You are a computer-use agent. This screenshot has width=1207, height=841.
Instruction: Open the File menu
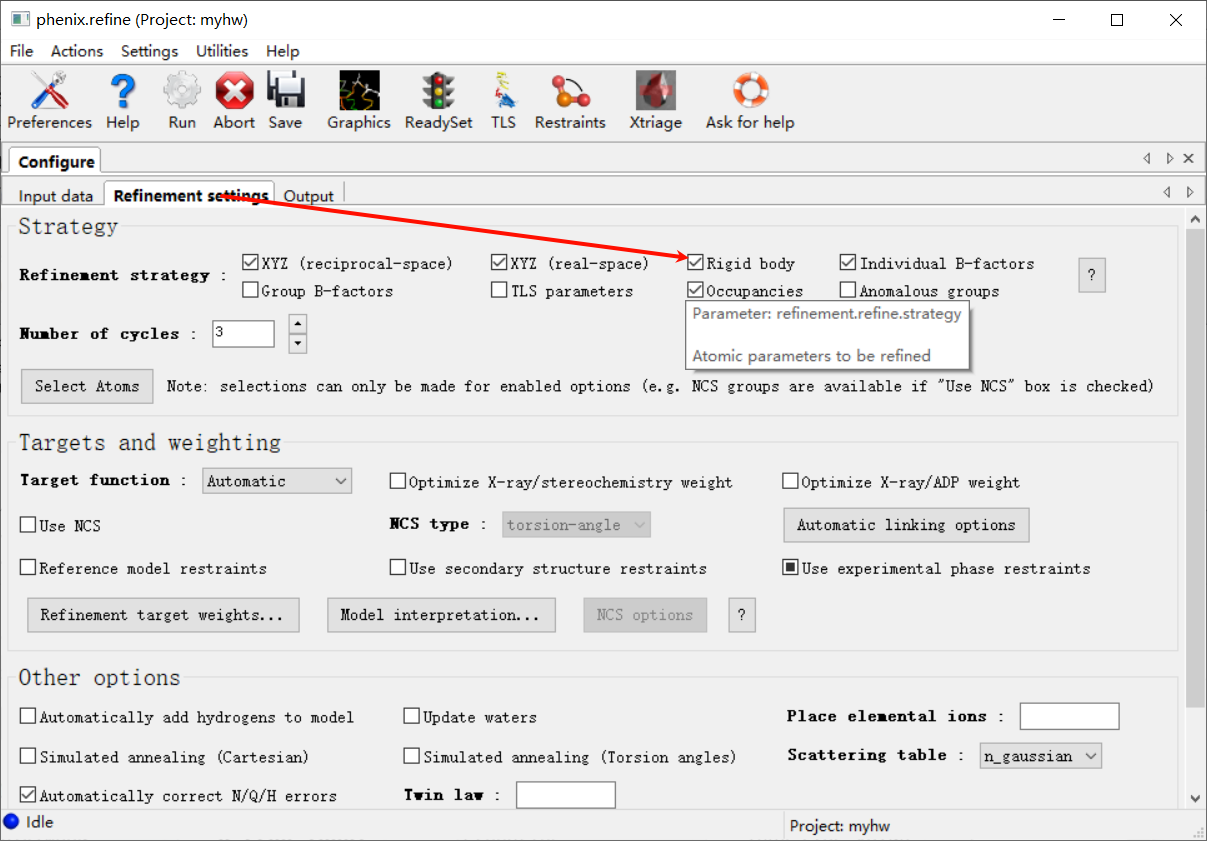[21, 51]
